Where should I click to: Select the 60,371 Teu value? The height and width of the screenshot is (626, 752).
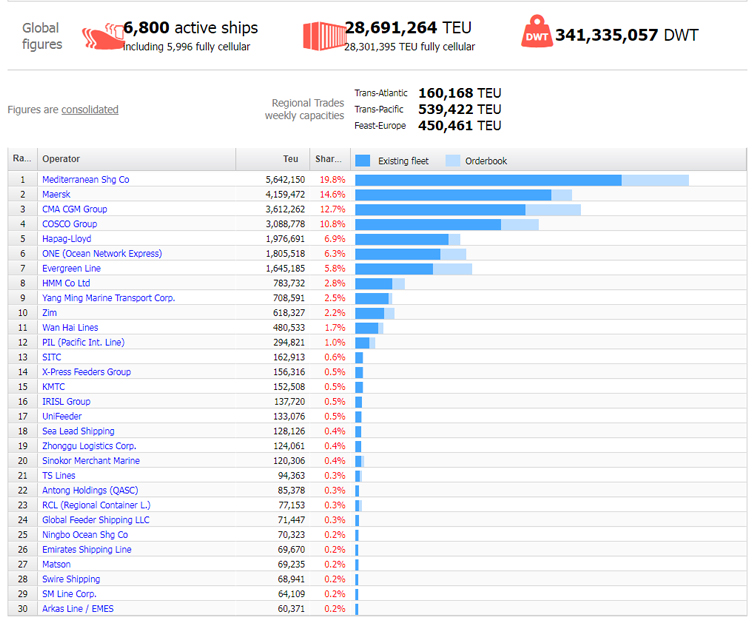point(291,609)
